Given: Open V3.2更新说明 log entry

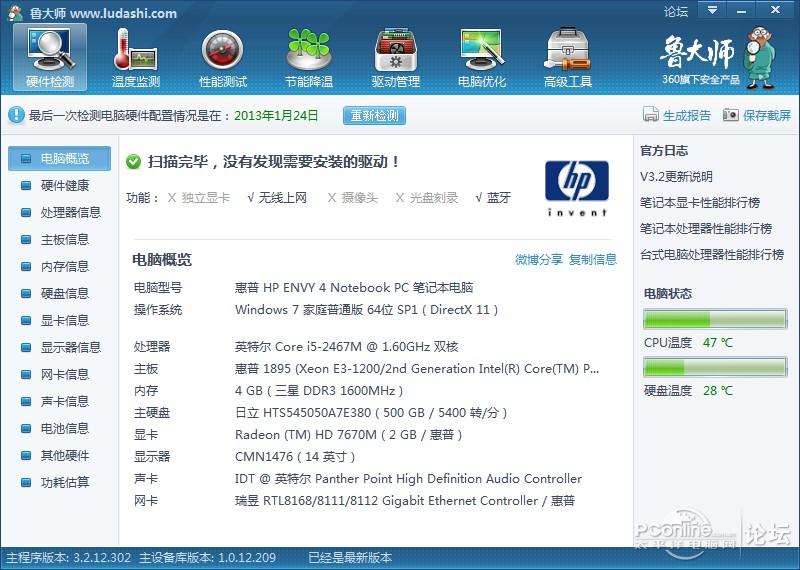Looking at the screenshot, I should 676,177.
